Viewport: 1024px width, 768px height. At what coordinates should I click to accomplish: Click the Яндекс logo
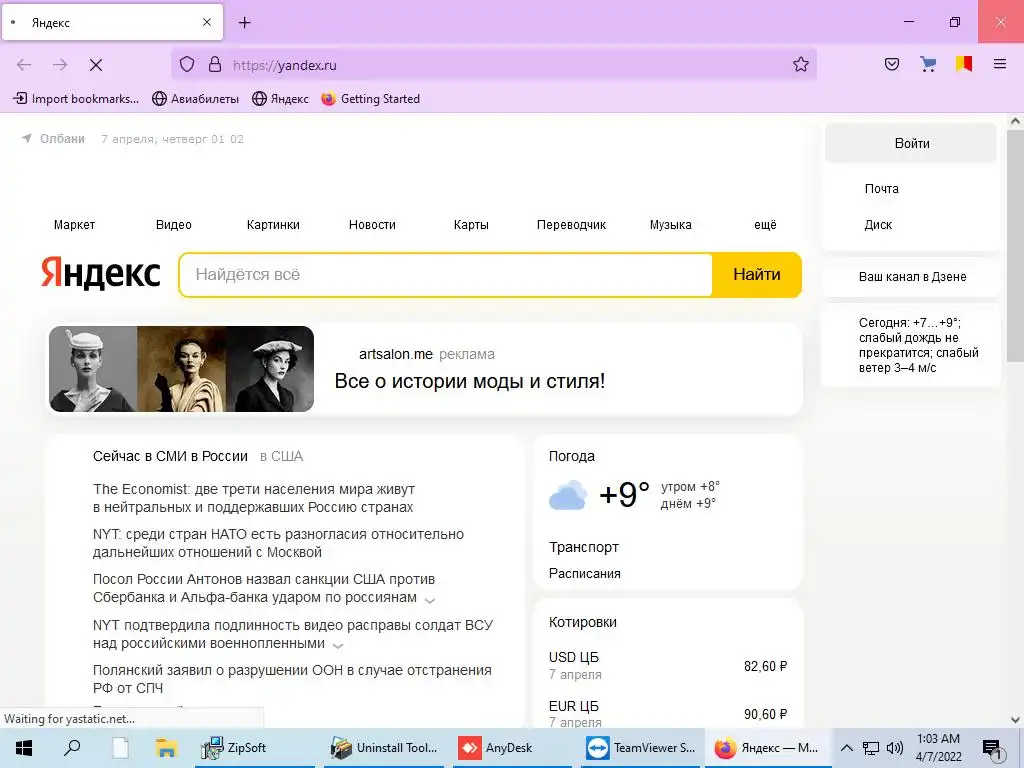[x=101, y=273]
